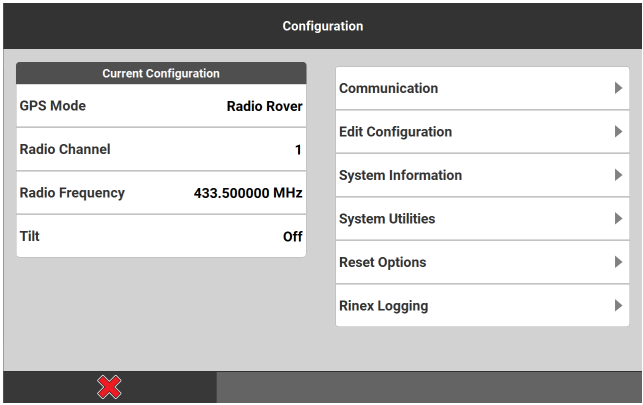This screenshot has width=643, height=405.
Task: Expand System Utilities using its arrow
Action: pyautogui.click(x=618, y=219)
